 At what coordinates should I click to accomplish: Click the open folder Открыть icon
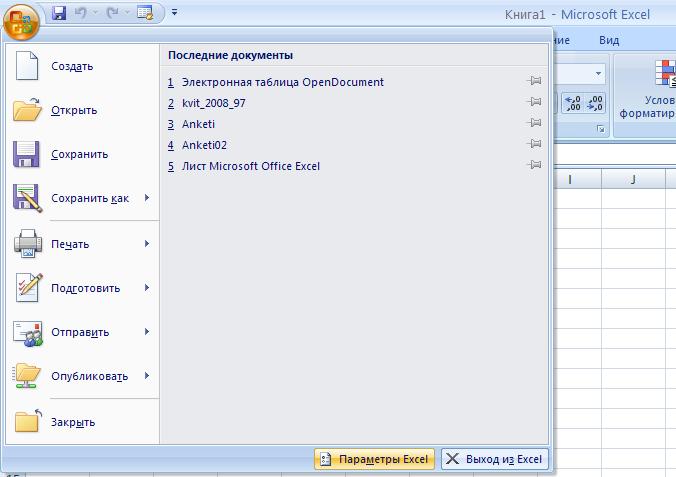(x=27, y=110)
